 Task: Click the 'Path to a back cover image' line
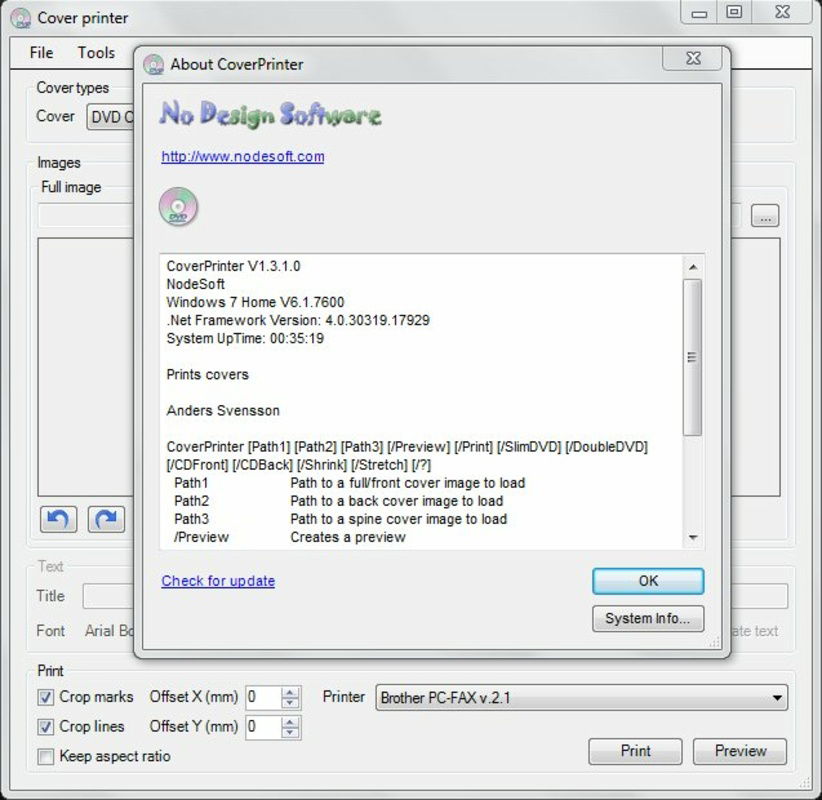click(396, 501)
